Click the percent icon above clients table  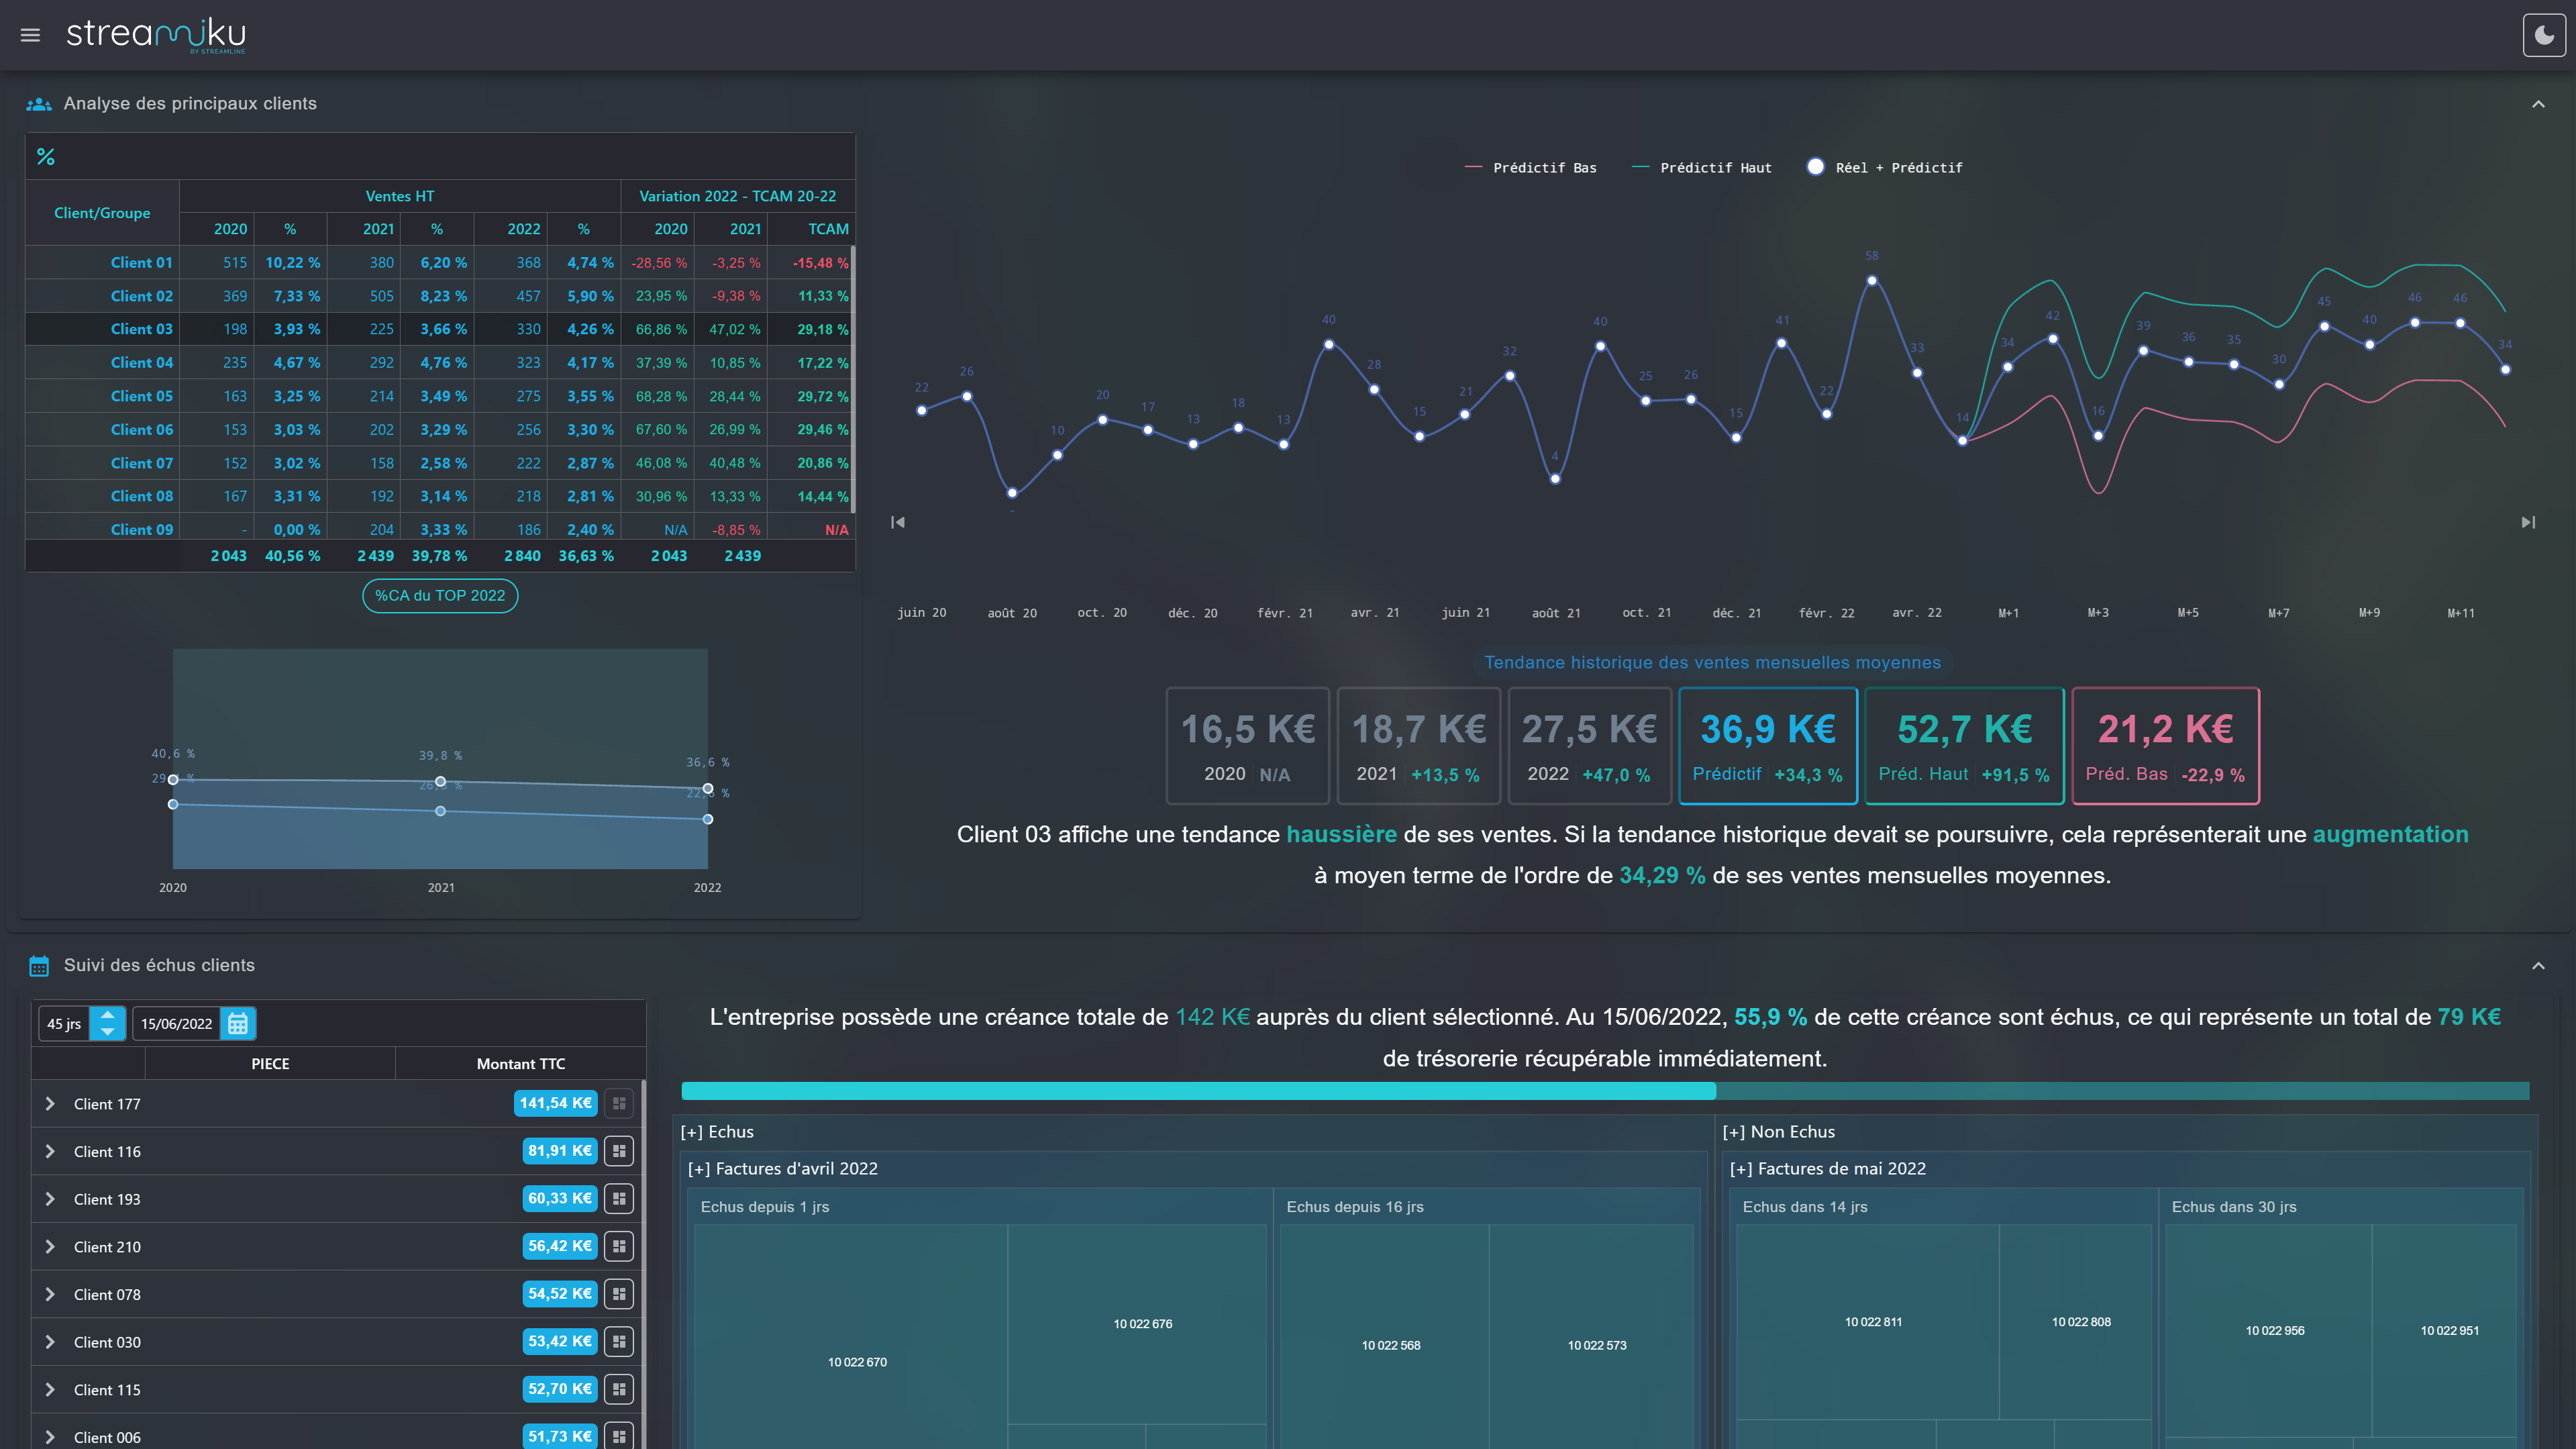tap(46, 157)
